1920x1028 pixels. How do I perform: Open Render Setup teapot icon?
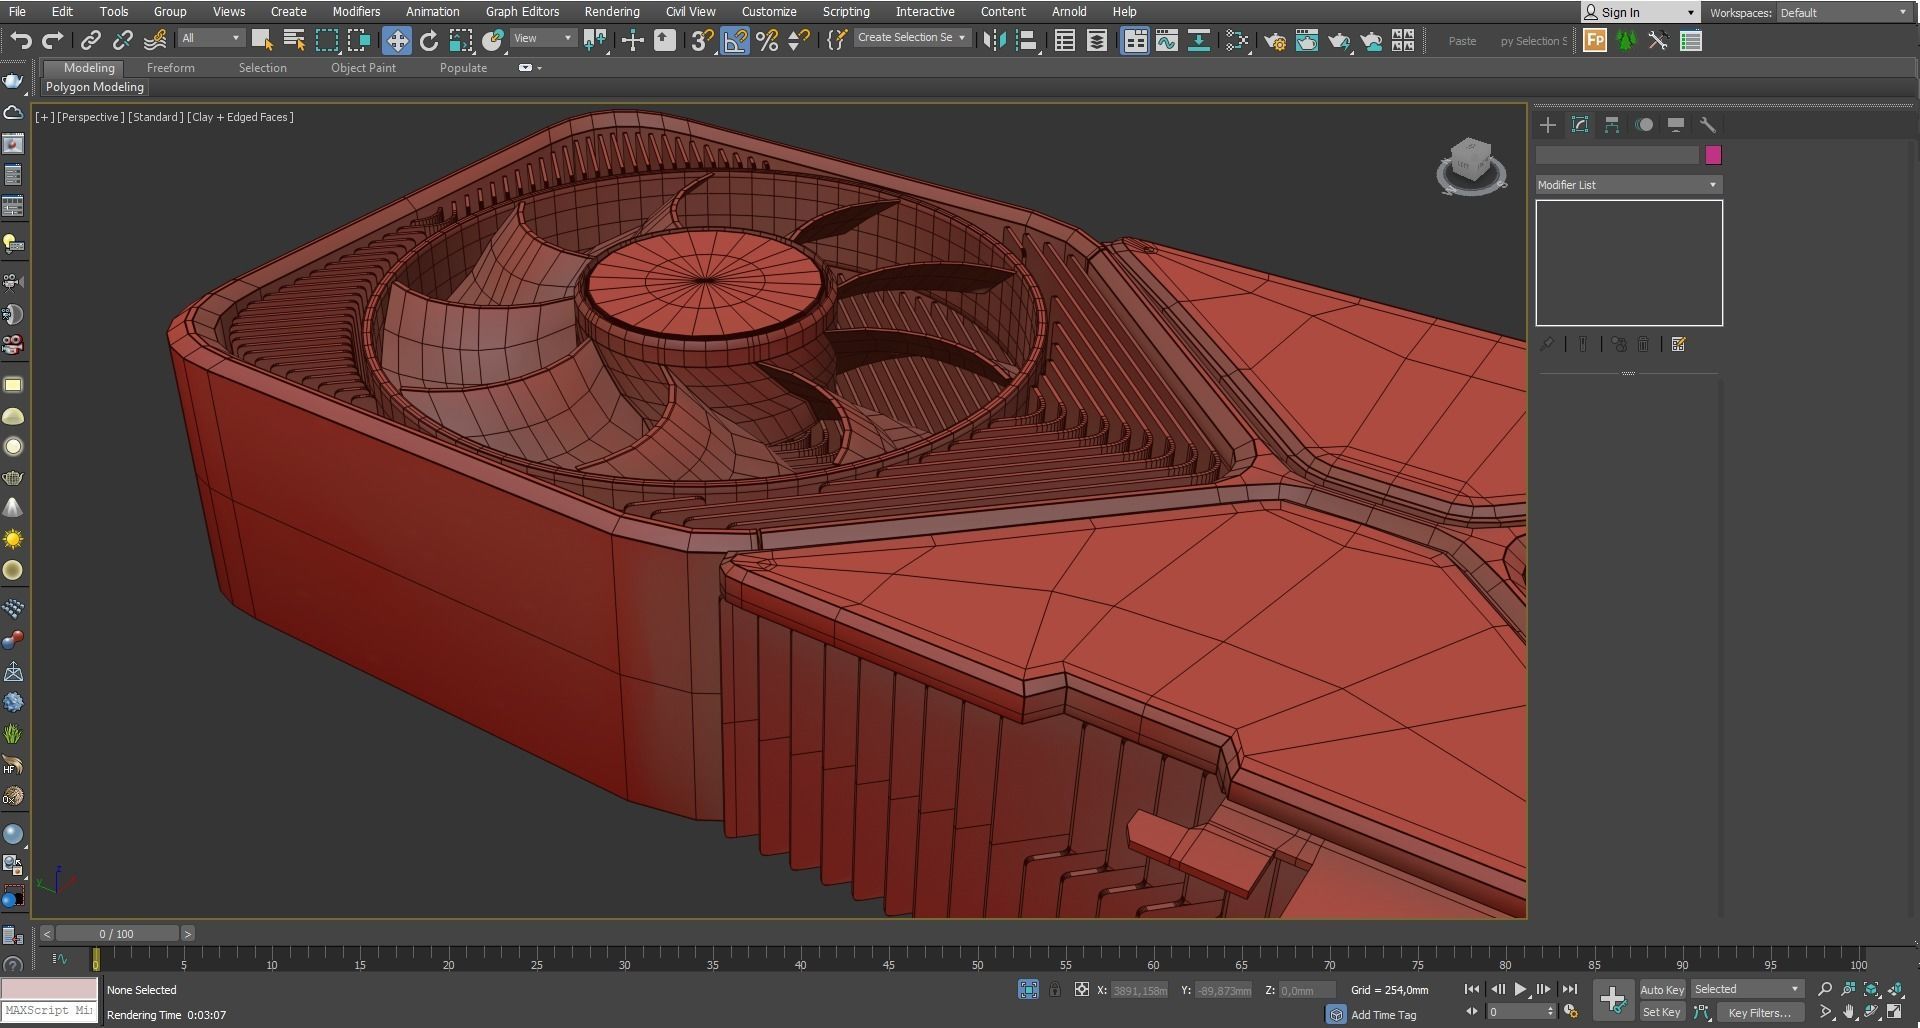coord(1275,40)
